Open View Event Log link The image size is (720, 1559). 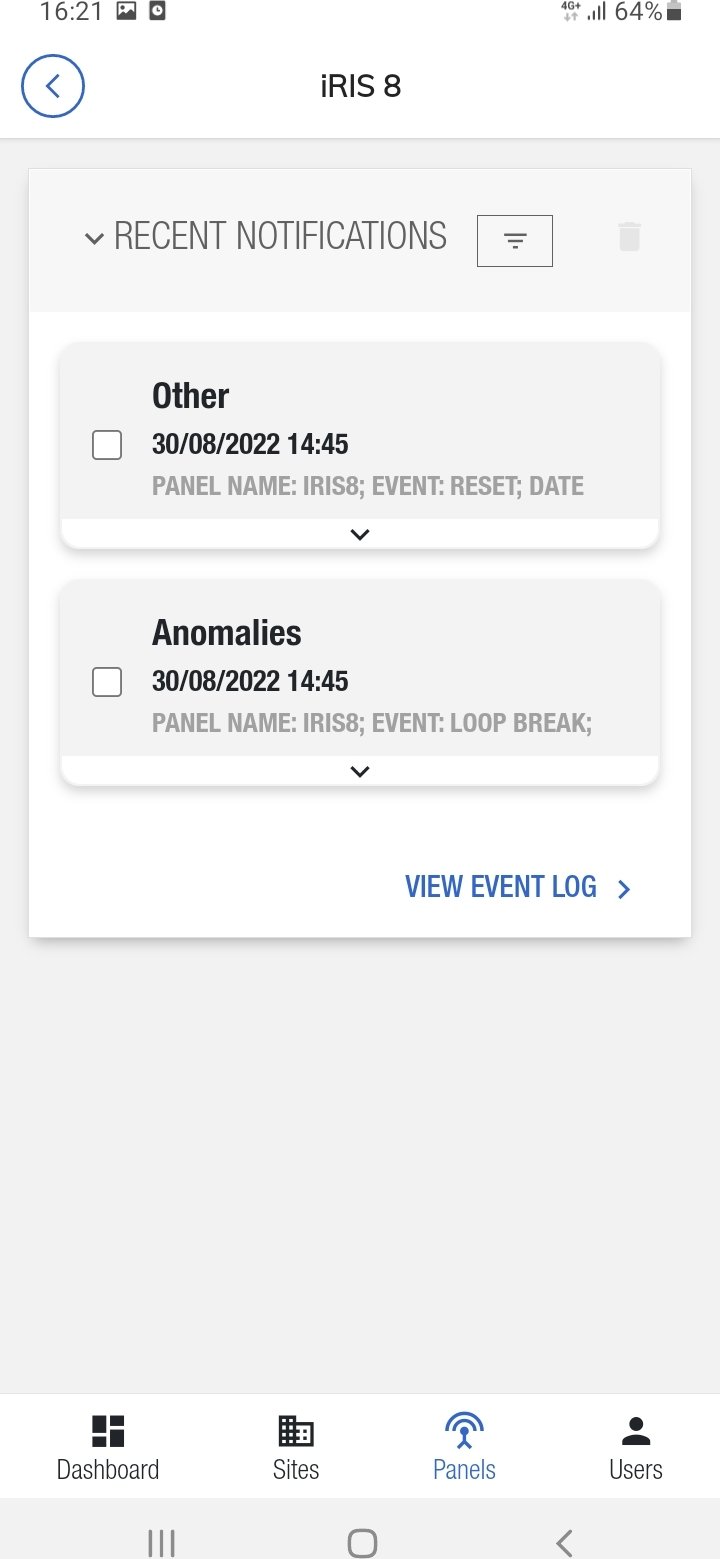(x=500, y=887)
